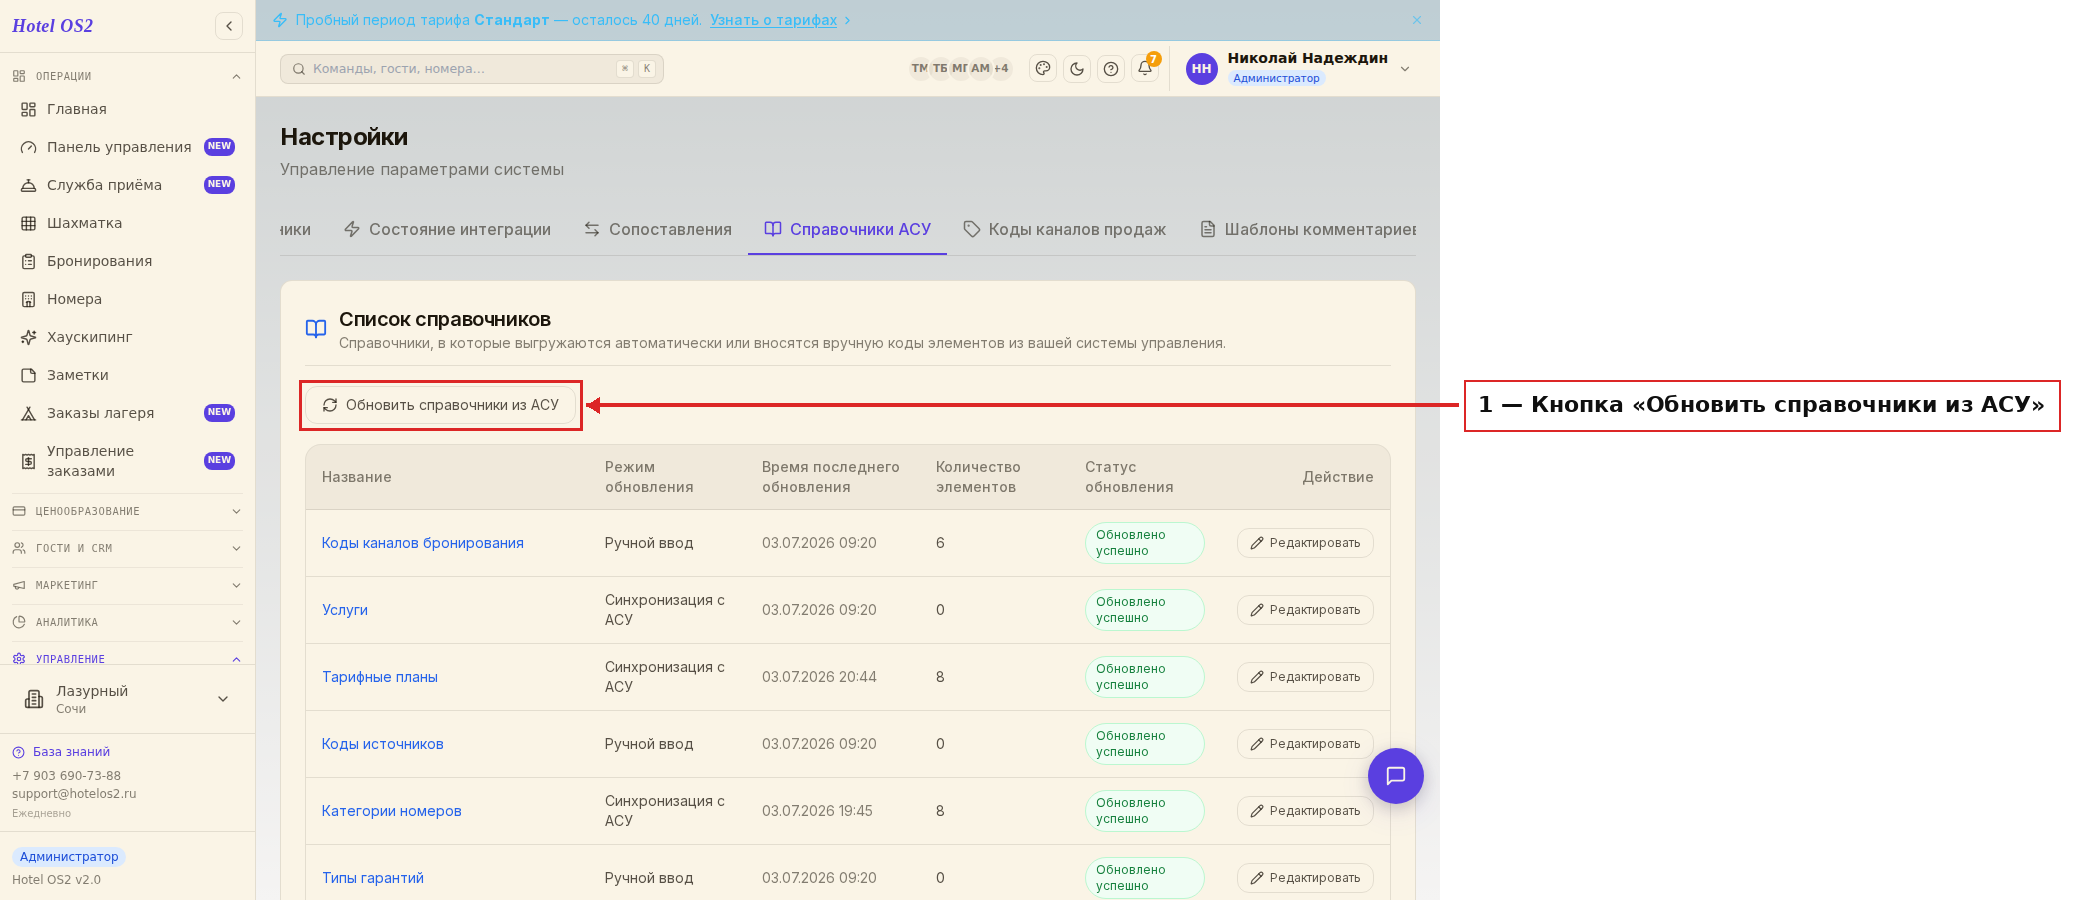Viewport: 2084px width, 900px height.
Task: Open the Николай Надеждин user menu
Action: [x=1298, y=68]
